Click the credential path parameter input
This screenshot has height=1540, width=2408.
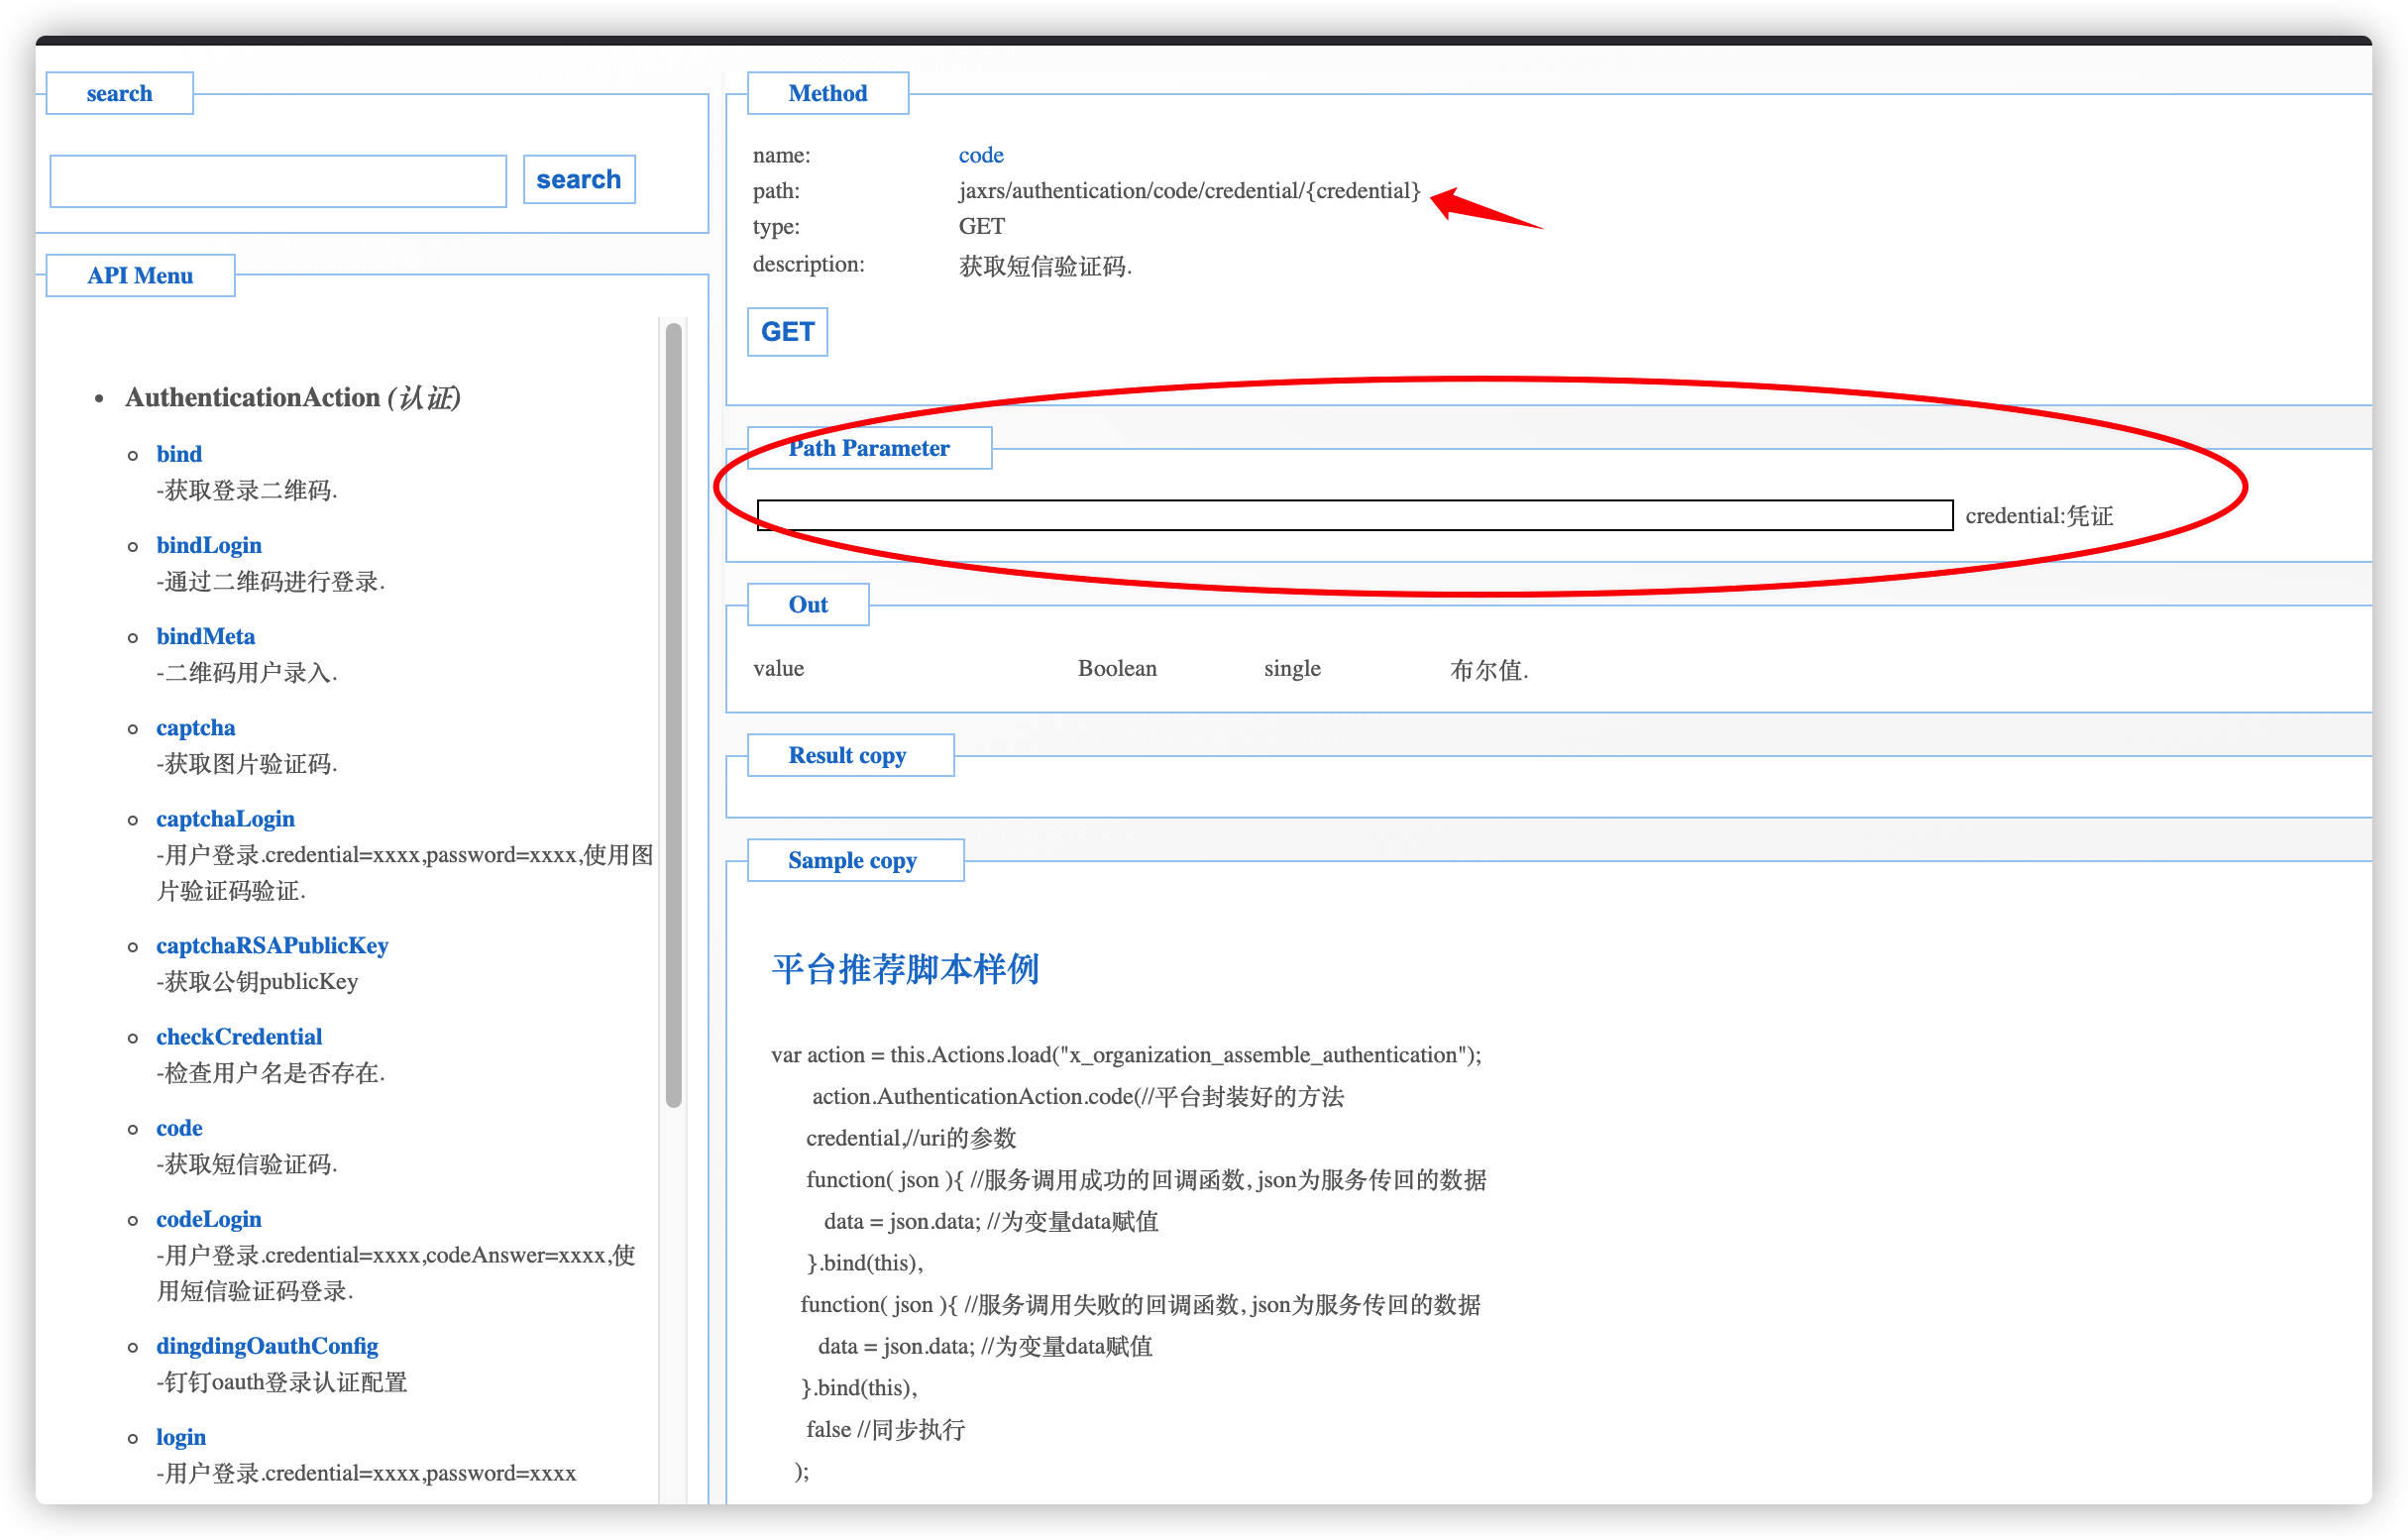point(1354,515)
